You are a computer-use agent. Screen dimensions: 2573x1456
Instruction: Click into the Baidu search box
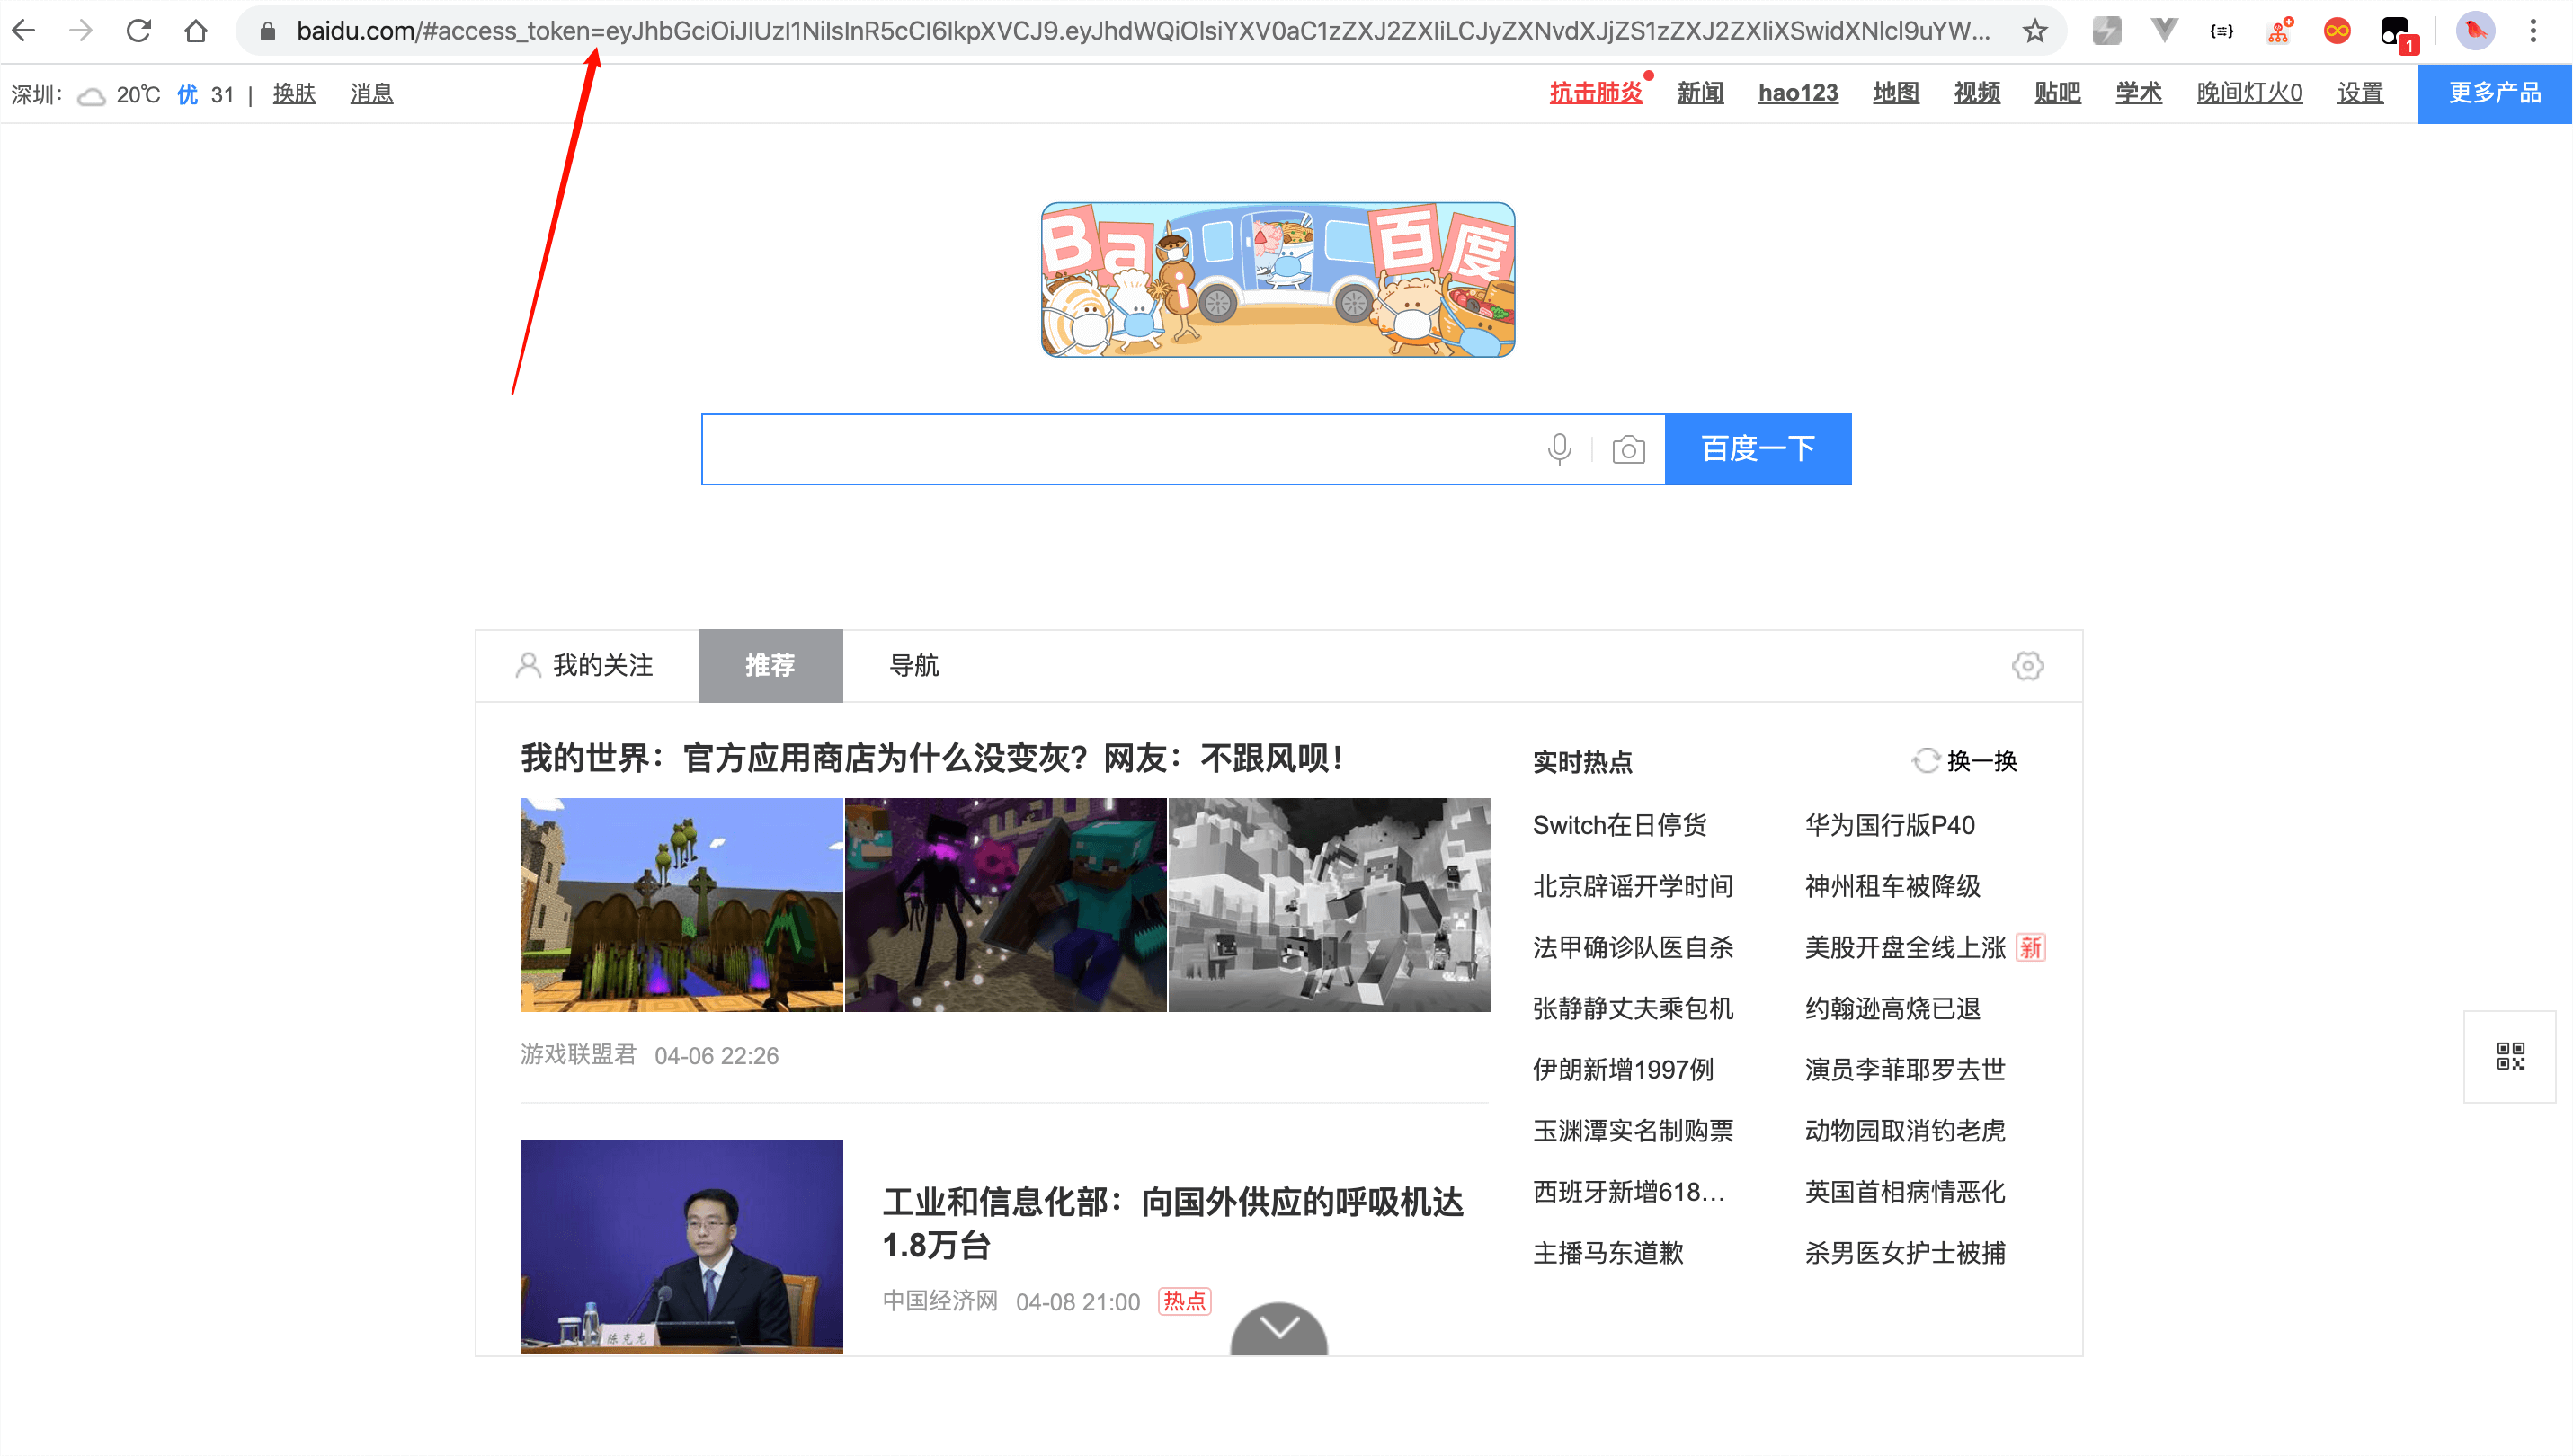[1120, 449]
